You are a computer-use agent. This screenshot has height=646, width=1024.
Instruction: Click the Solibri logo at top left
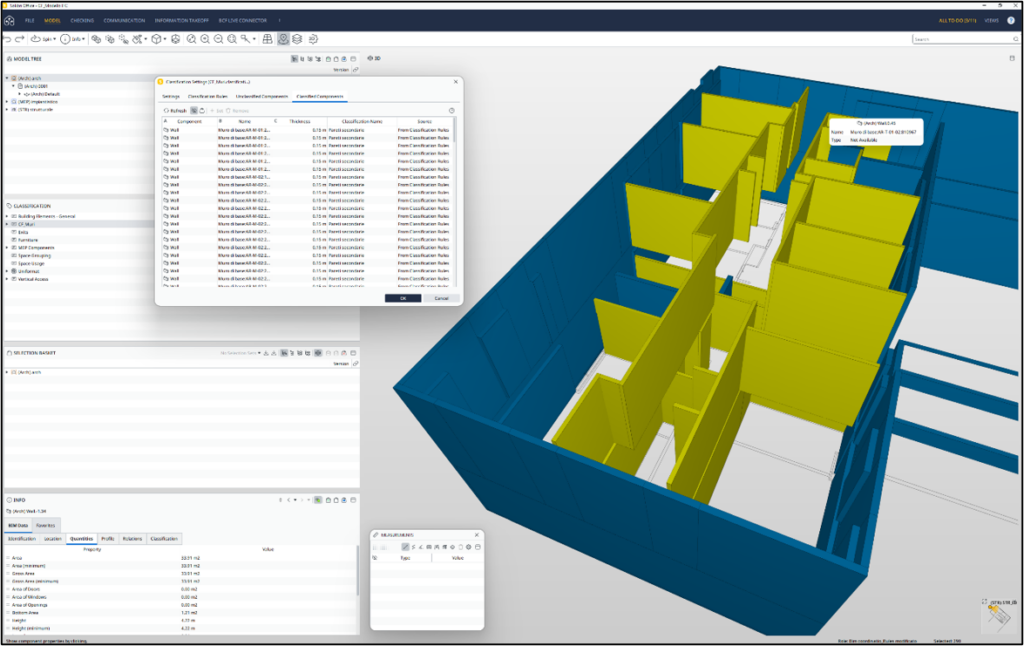[x=9, y=21]
